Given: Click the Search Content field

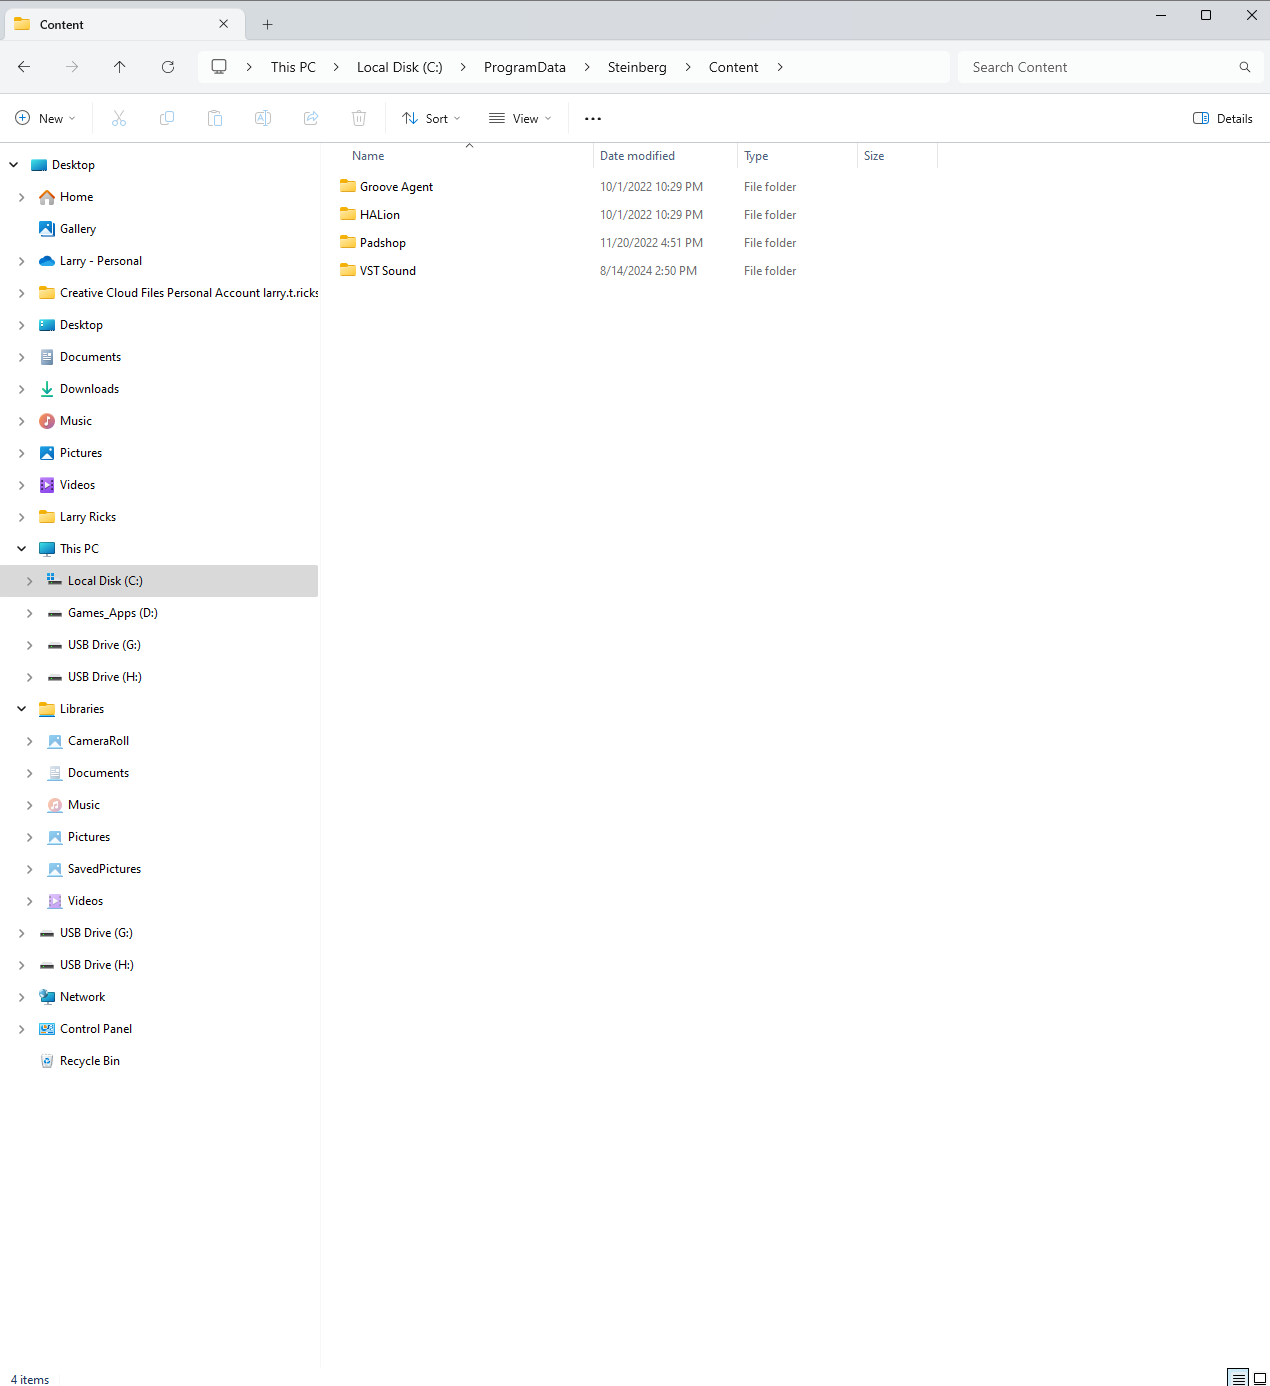Looking at the screenshot, I should tap(1111, 67).
